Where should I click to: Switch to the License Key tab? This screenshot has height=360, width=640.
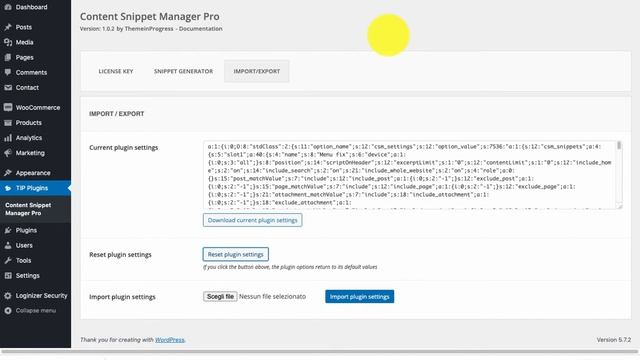click(x=116, y=71)
